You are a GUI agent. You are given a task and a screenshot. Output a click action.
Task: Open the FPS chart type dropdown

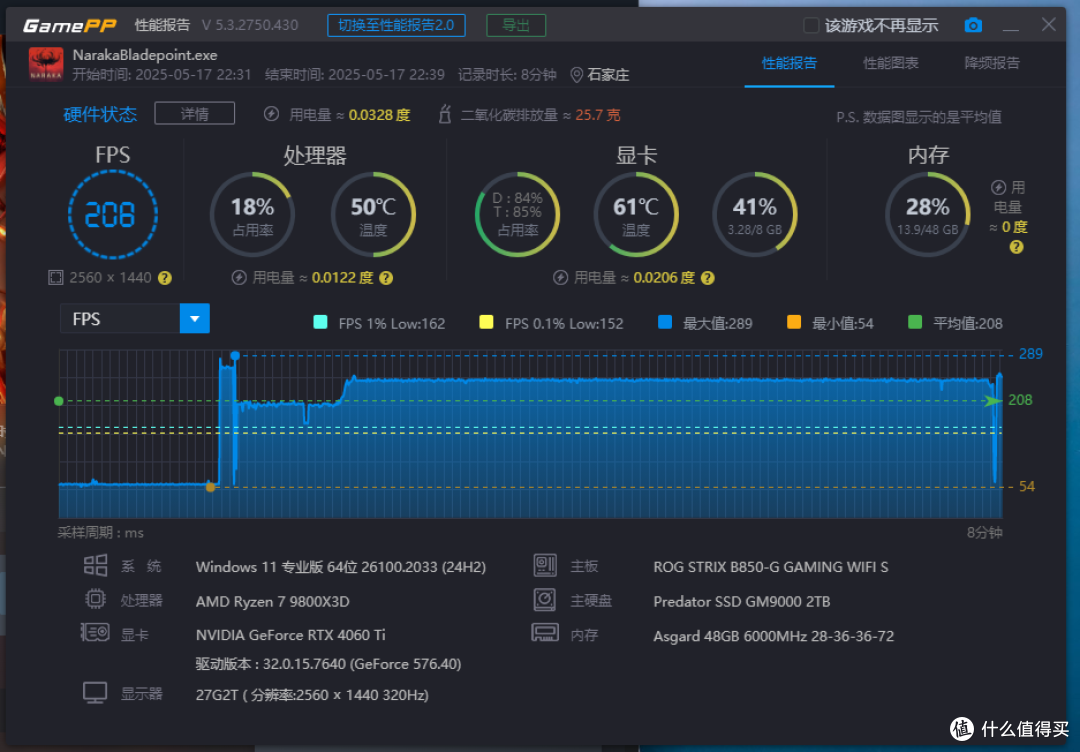pyautogui.click(x=135, y=319)
